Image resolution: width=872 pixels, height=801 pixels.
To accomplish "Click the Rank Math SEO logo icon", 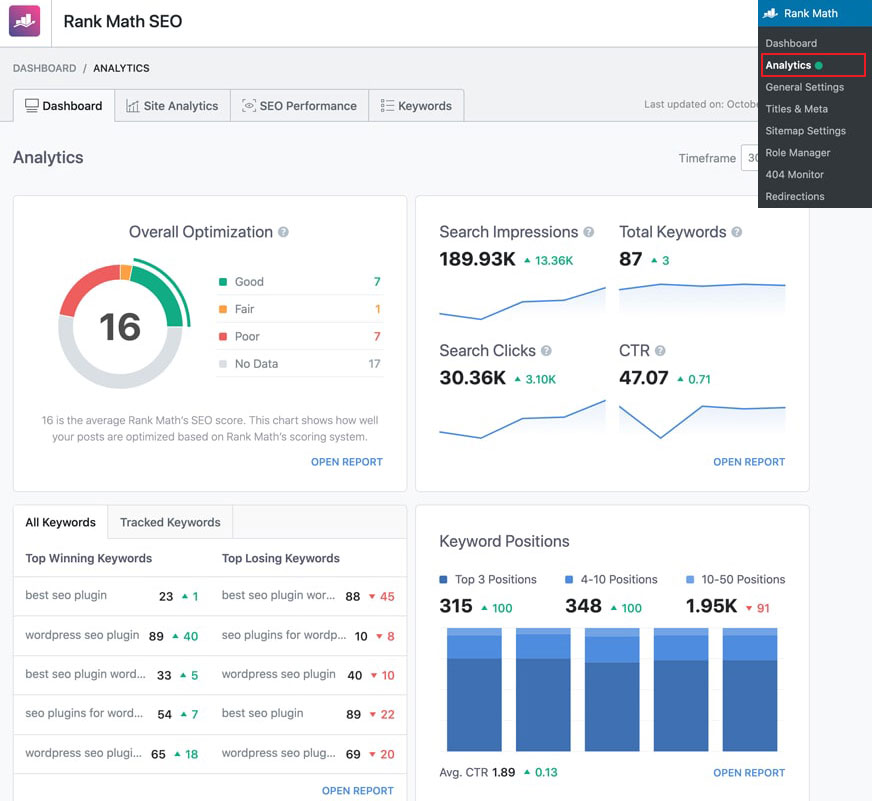I will coord(24,21).
